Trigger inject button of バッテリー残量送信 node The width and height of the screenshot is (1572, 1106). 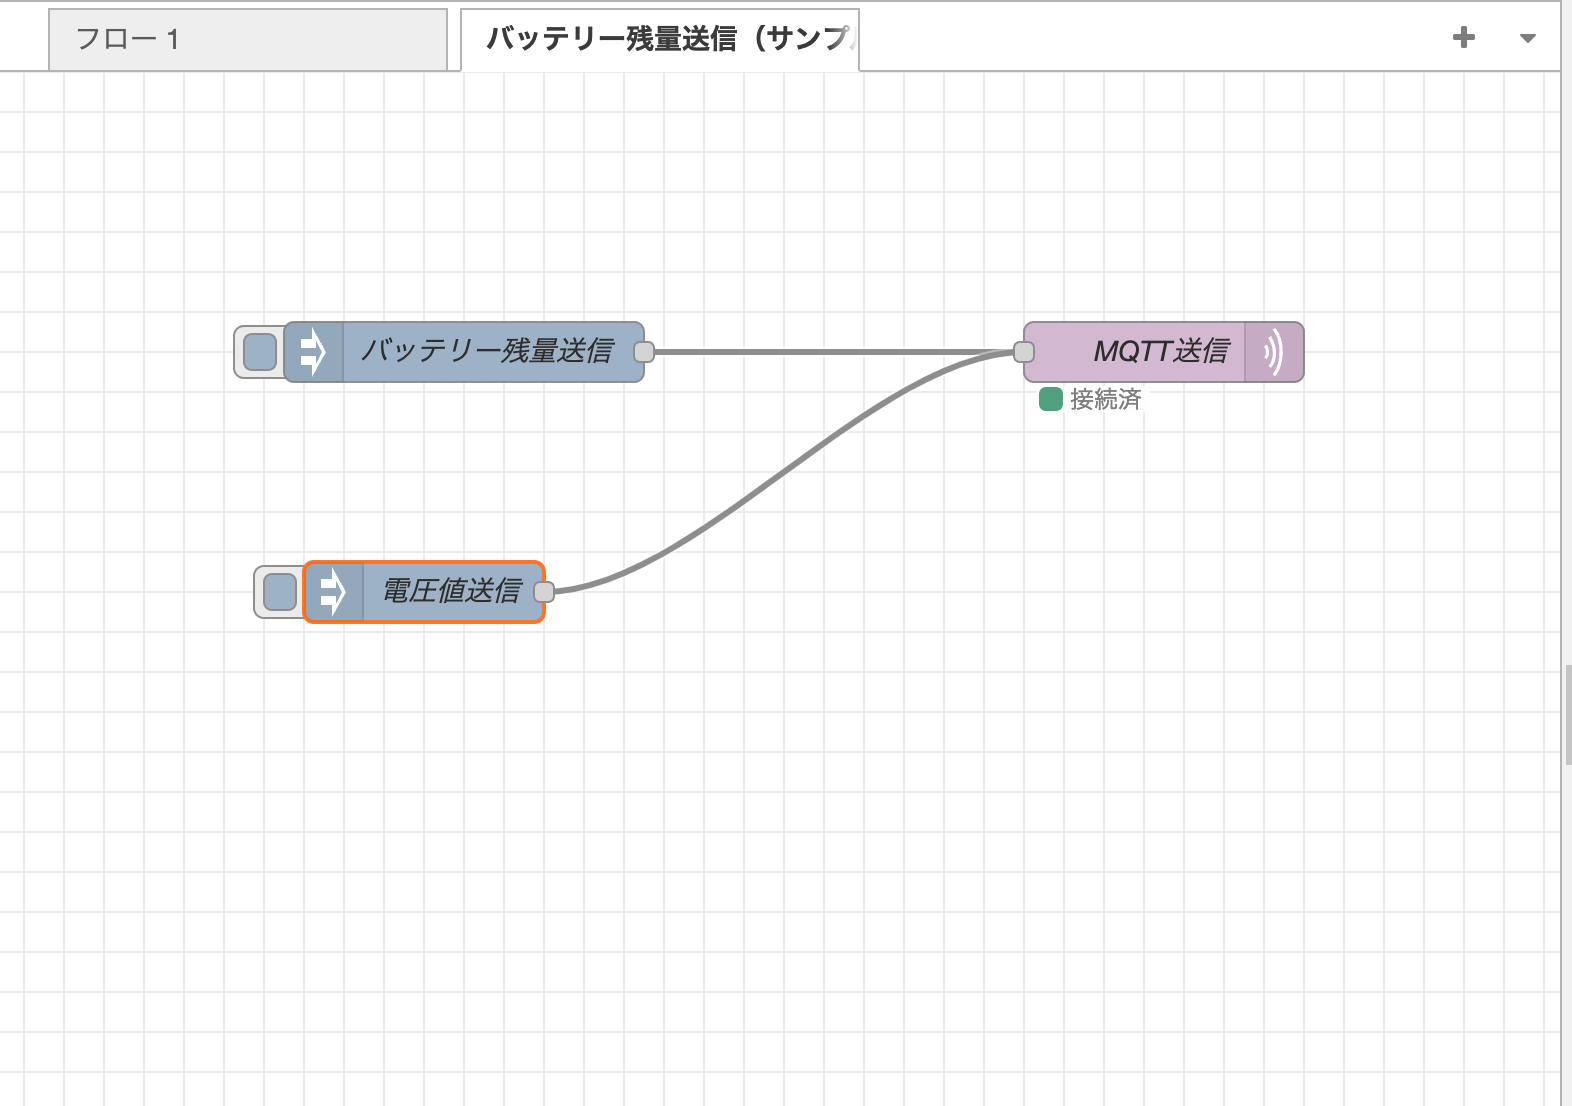260,352
